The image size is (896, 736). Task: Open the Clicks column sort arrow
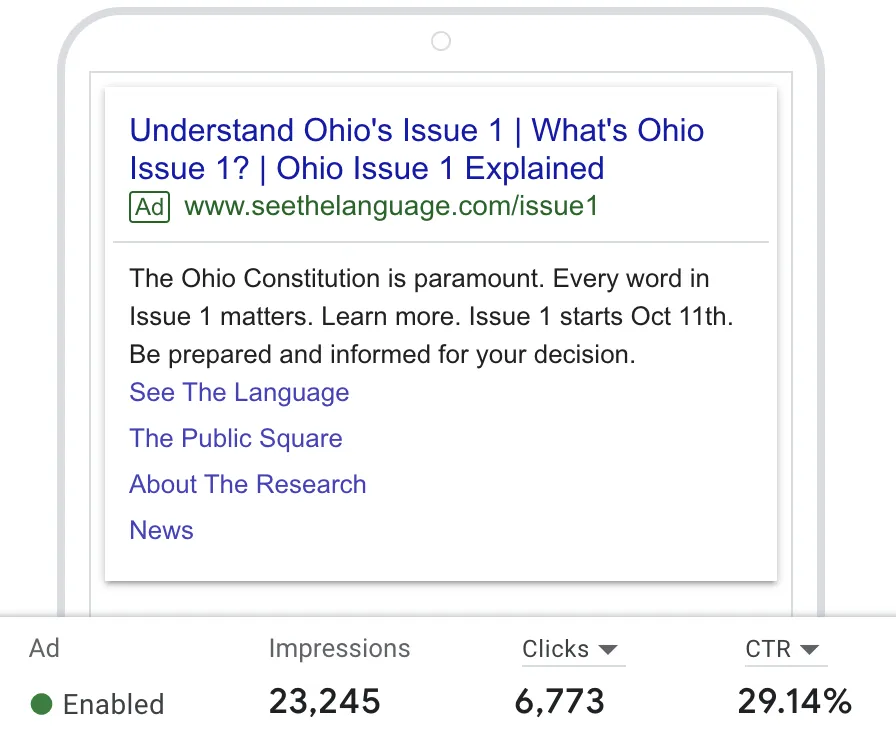point(608,650)
